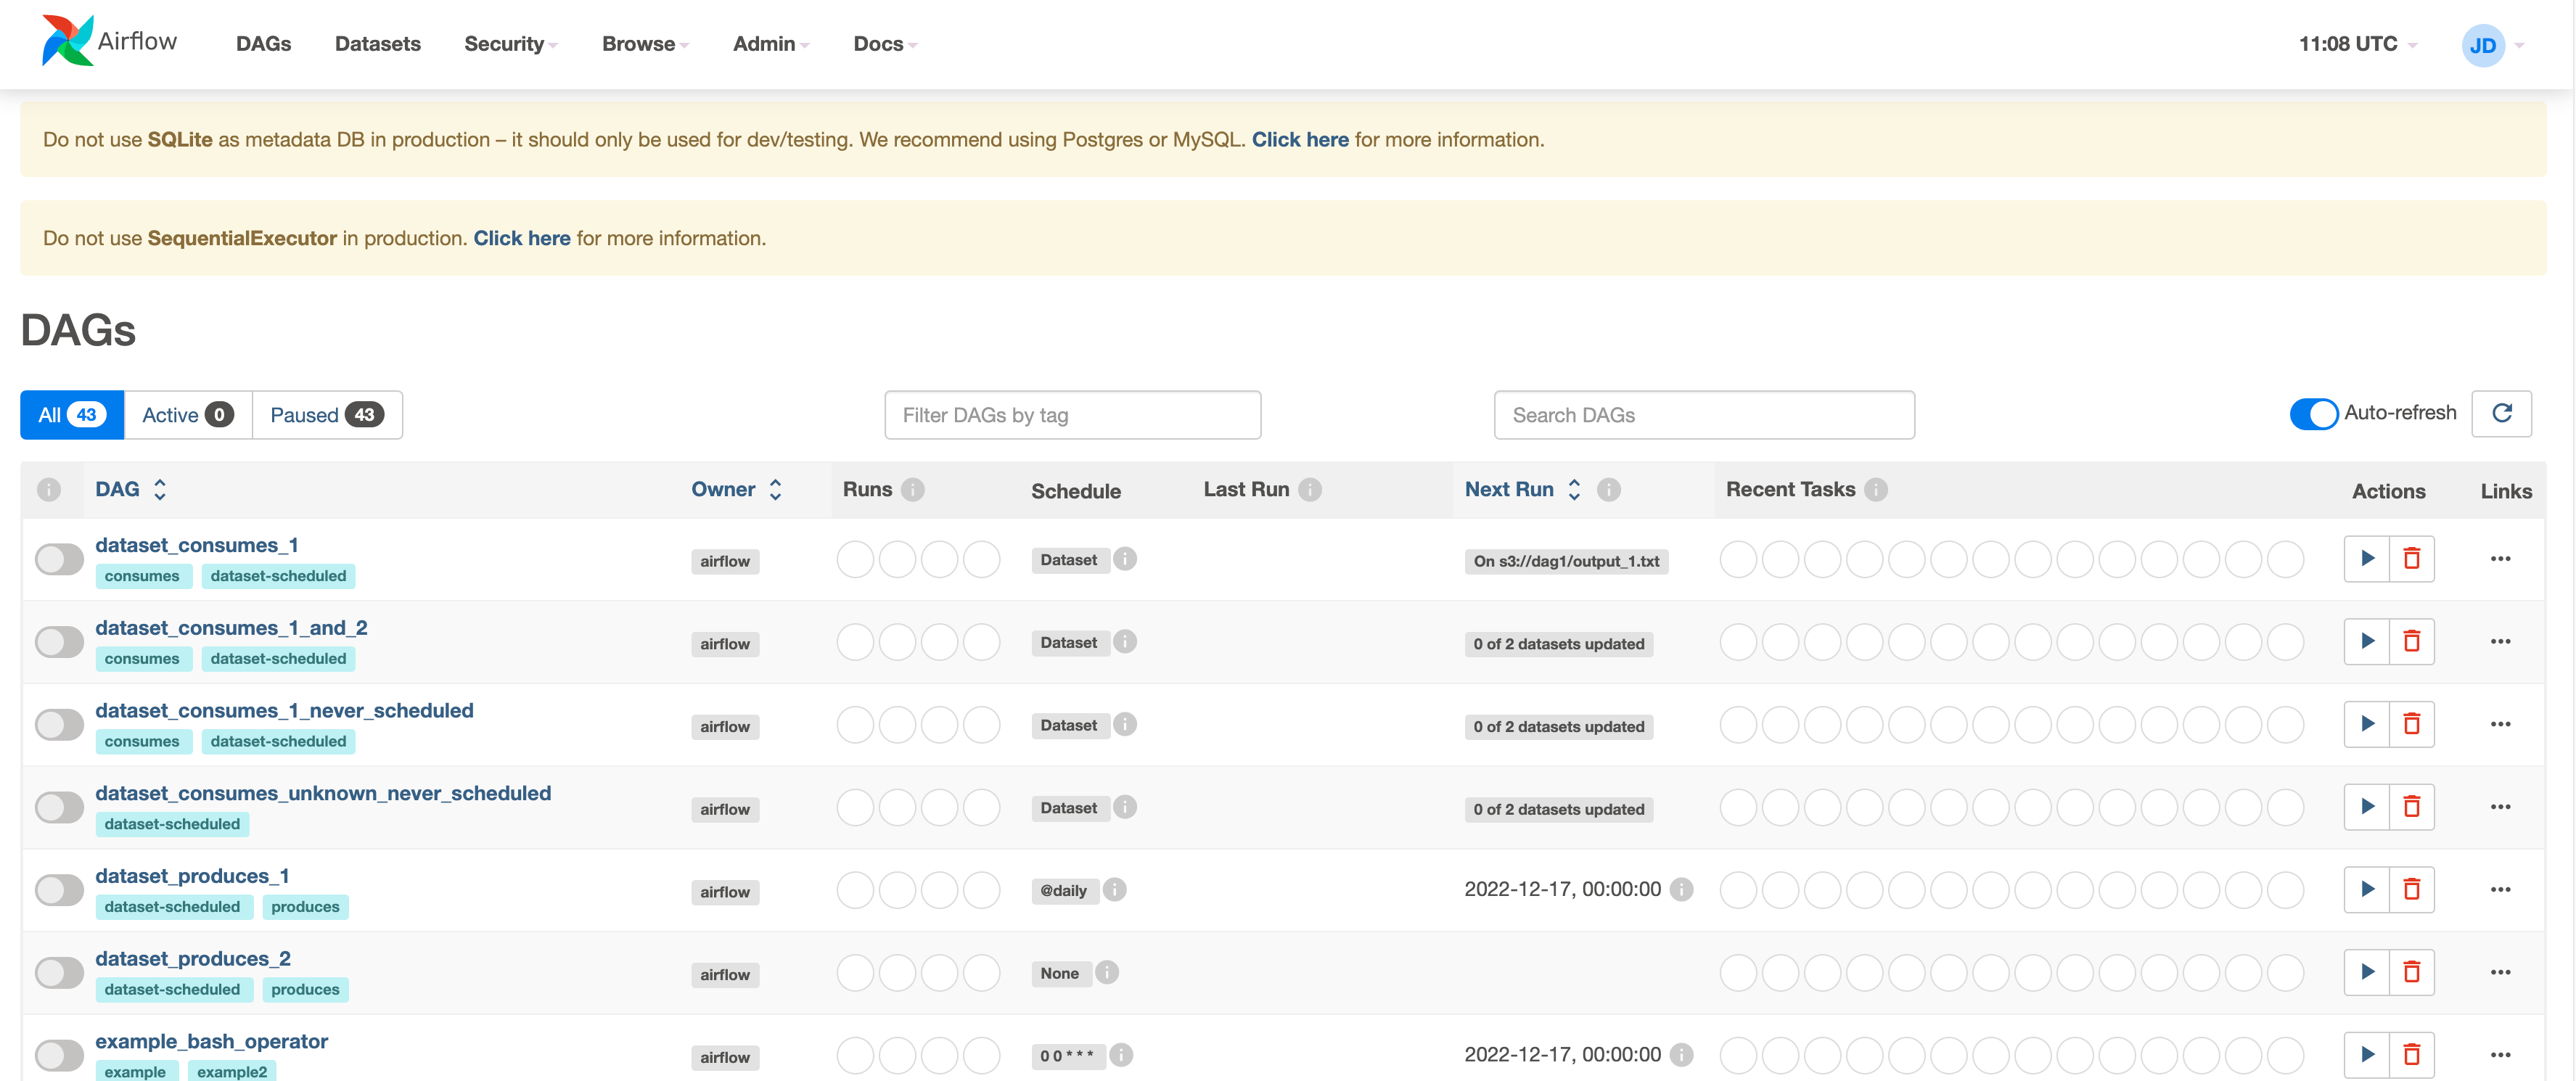Click the SQLite warning's Click here link
The height and width of the screenshot is (1081, 2576).
pyautogui.click(x=1300, y=139)
